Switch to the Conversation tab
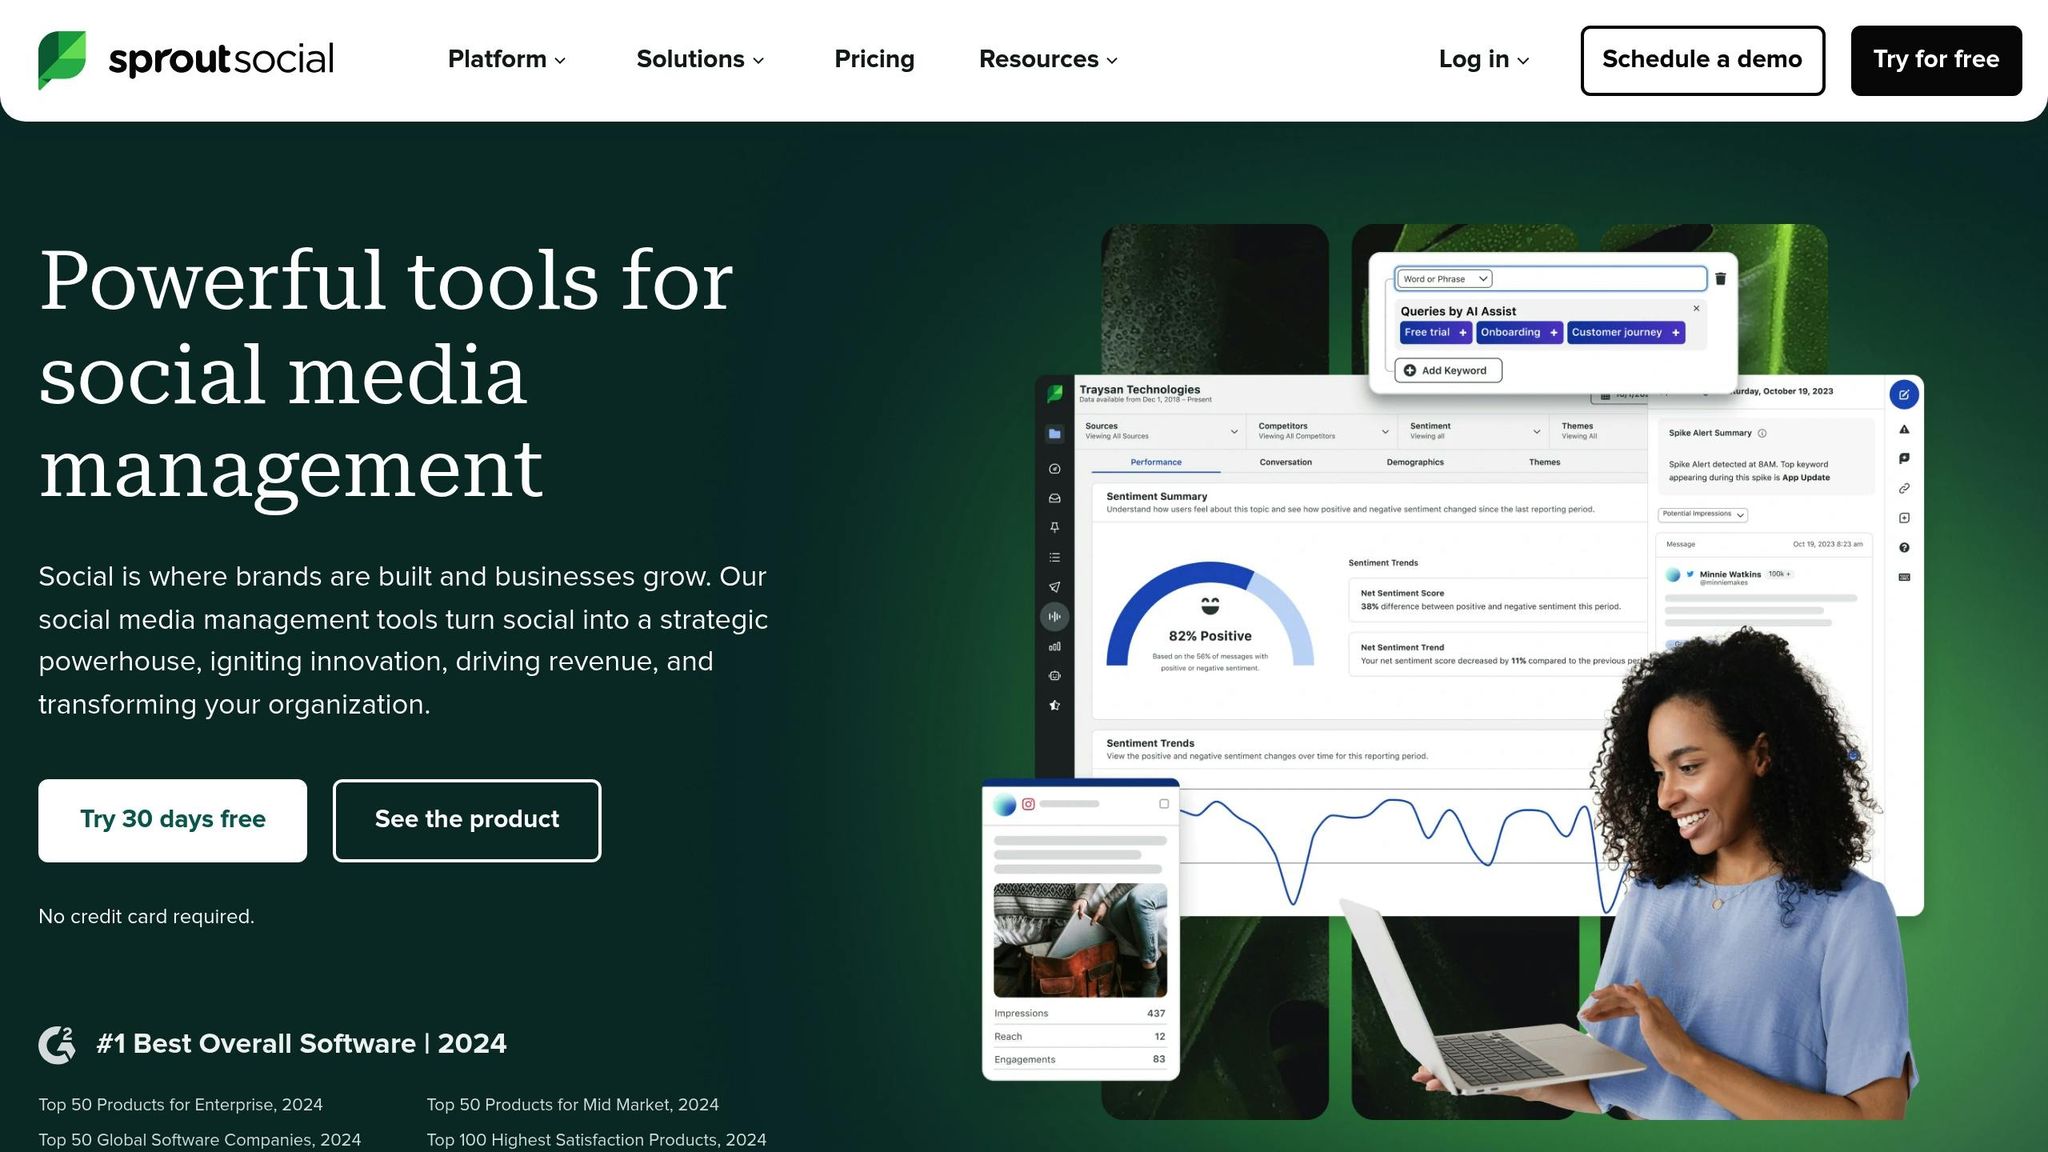The height and width of the screenshot is (1152, 2048). click(1285, 462)
